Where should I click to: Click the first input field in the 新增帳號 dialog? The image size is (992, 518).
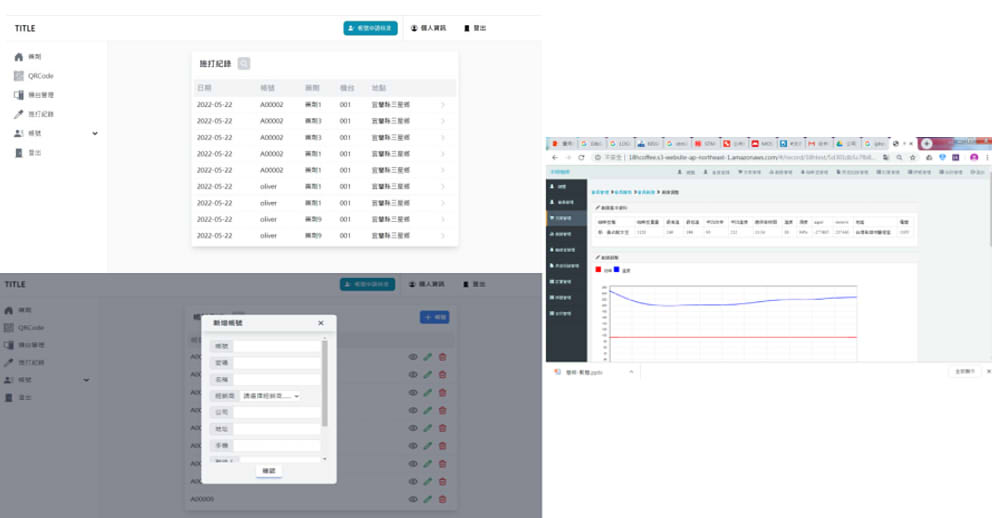coord(276,347)
